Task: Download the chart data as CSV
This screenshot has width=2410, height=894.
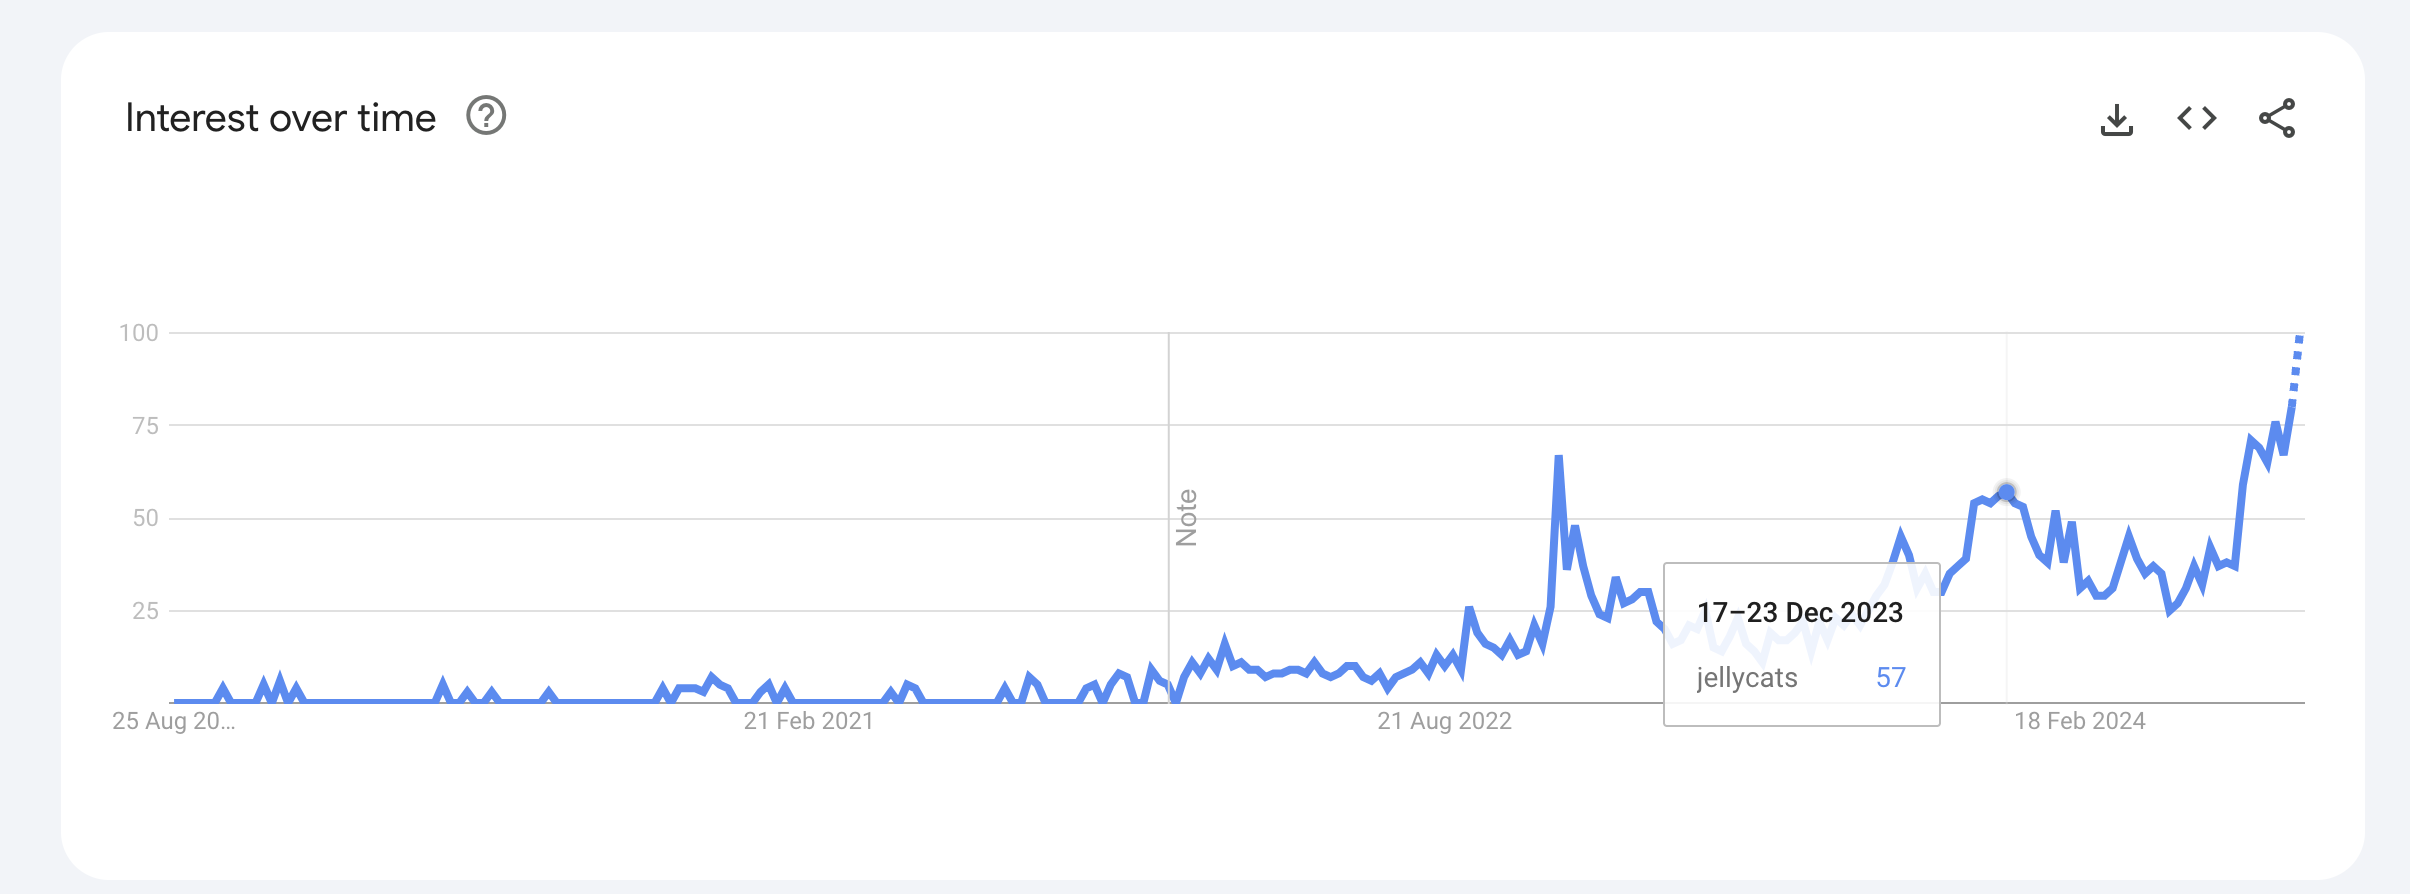Action: click(x=2116, y=119)
